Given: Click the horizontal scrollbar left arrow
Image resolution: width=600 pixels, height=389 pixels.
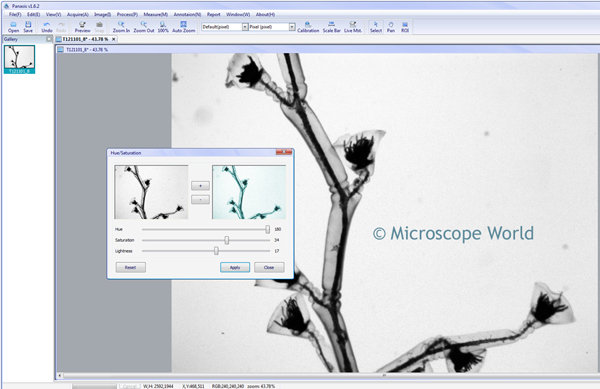Looking at the screenshot, I should [60, 376].
